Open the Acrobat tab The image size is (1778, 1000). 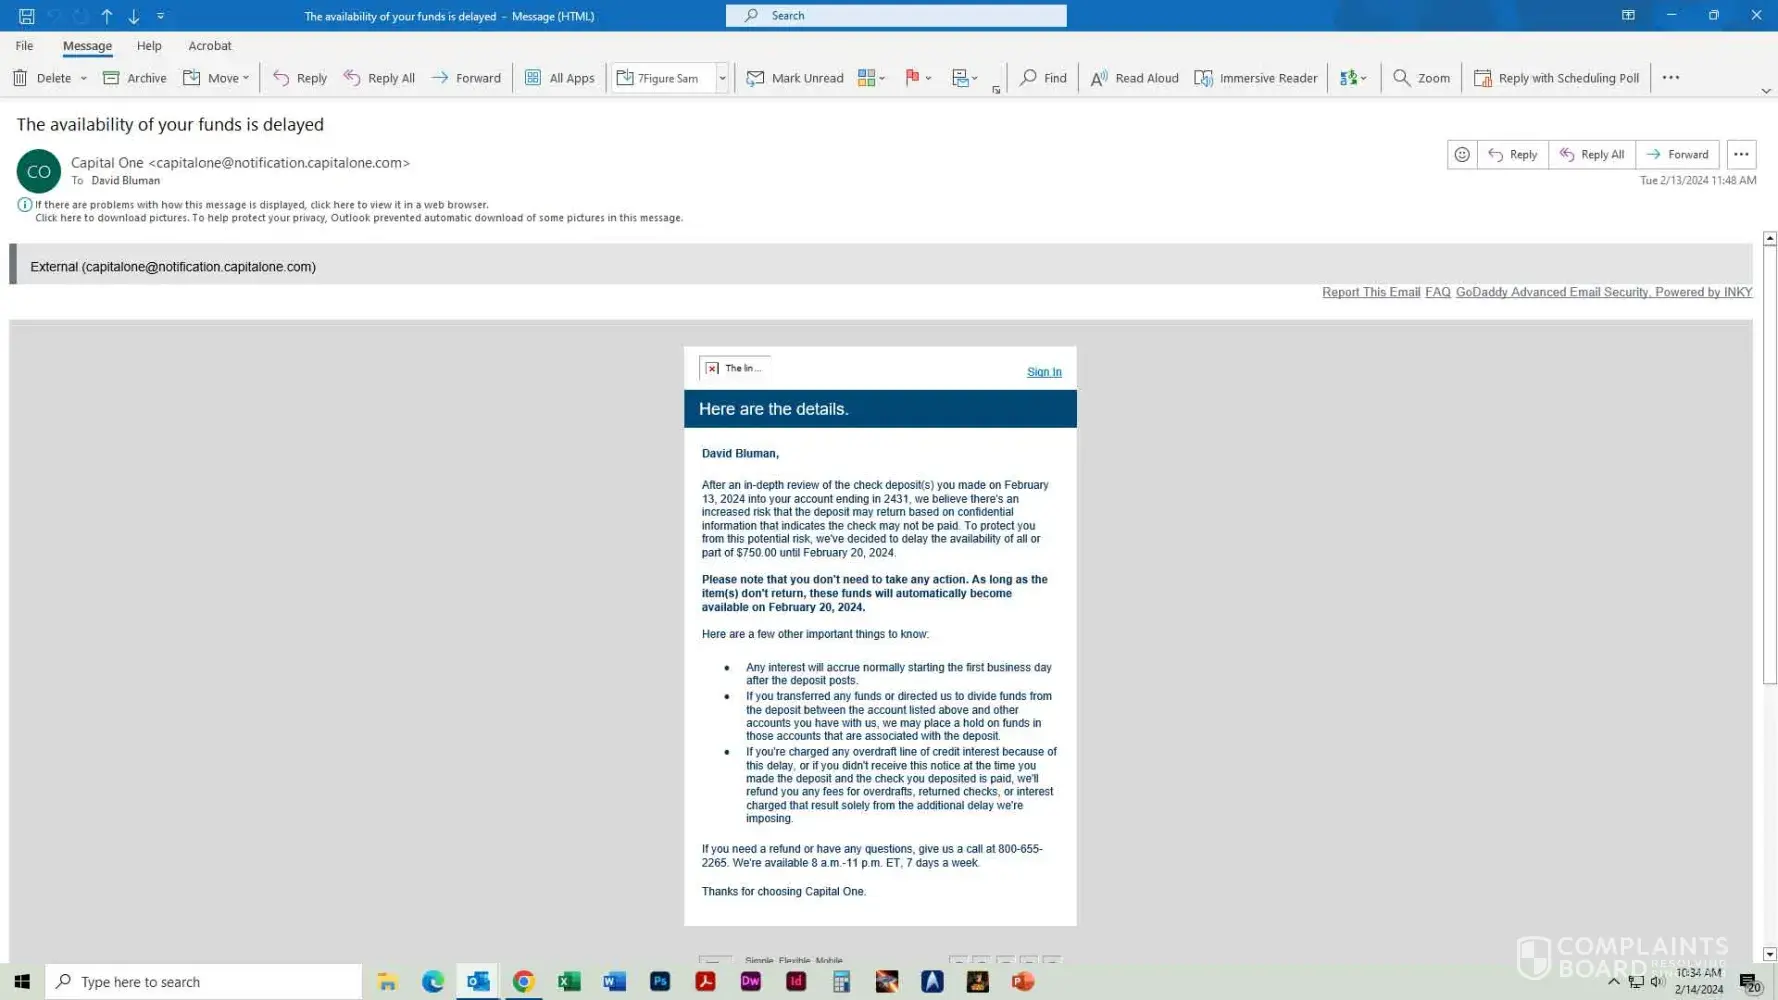(210, 46)
